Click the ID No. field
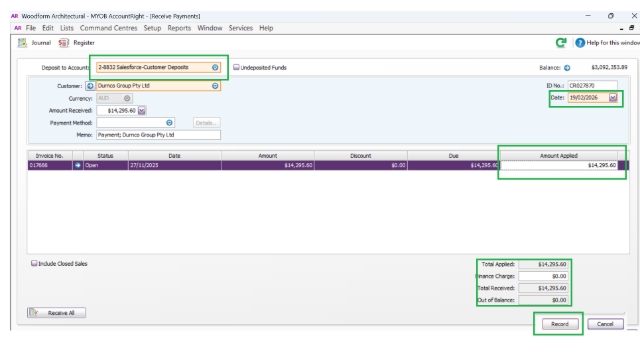The height and width of the screenshot is (360, 640). click(592, 86)
